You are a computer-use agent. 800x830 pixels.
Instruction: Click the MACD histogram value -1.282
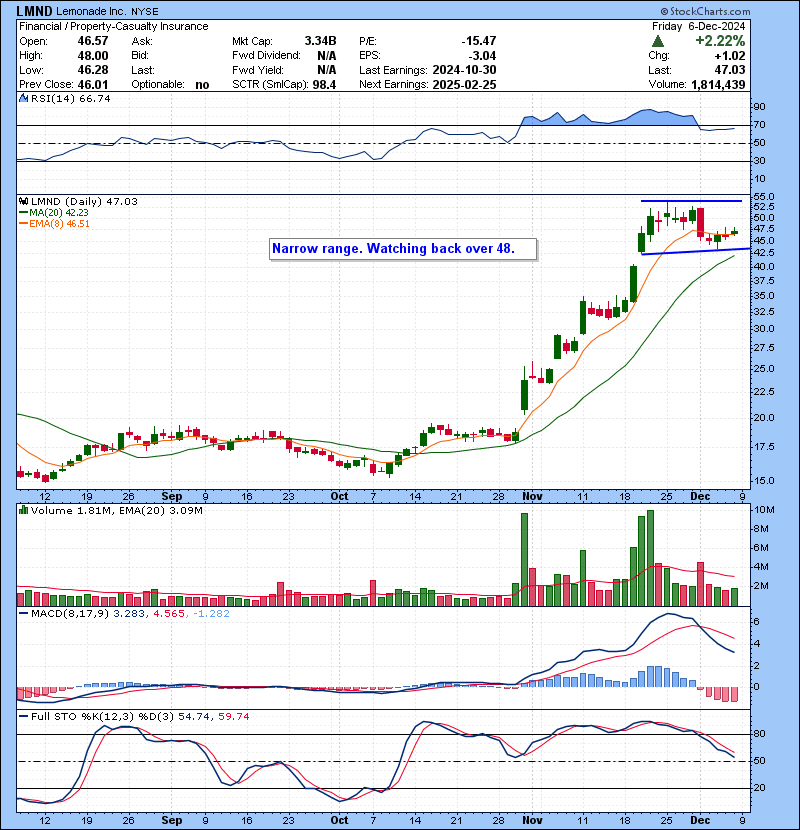211,614
